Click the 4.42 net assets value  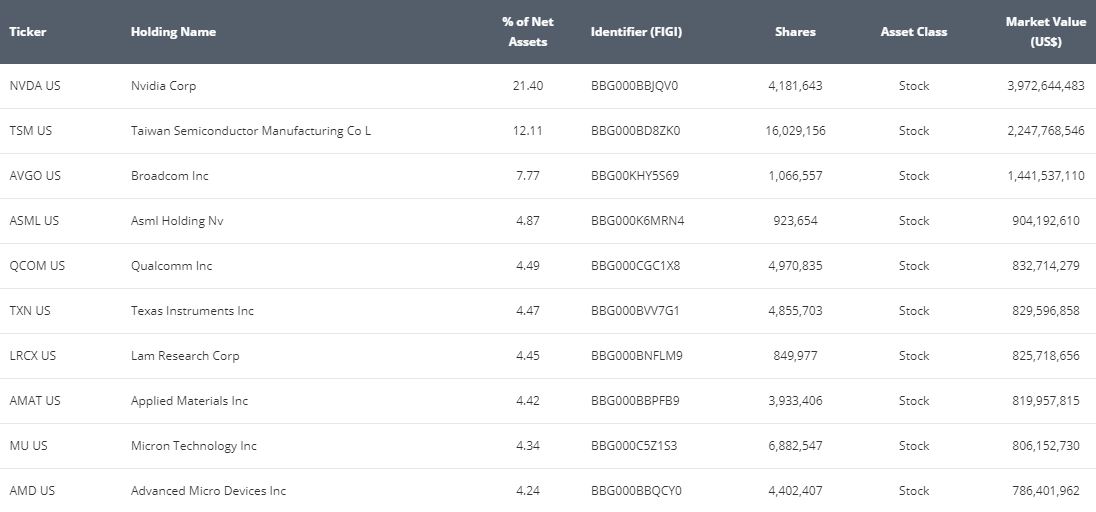pos(528,401)
